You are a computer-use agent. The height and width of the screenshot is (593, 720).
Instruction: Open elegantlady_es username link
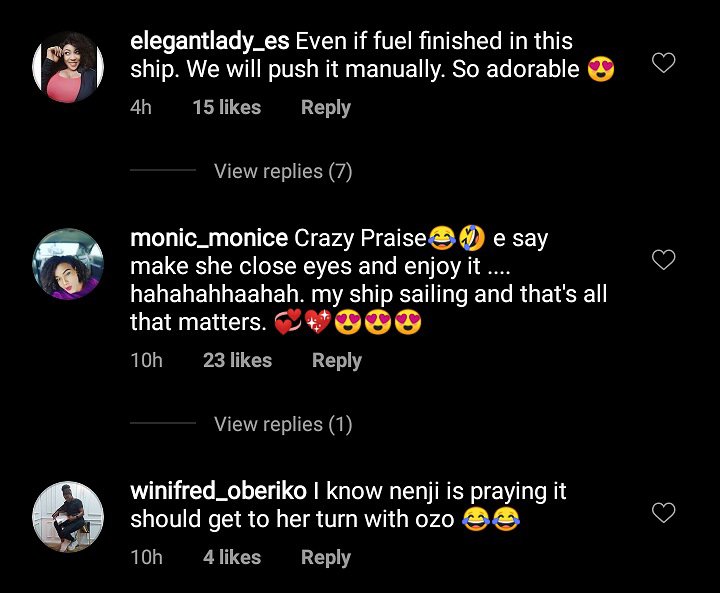(x=210, y=42)
